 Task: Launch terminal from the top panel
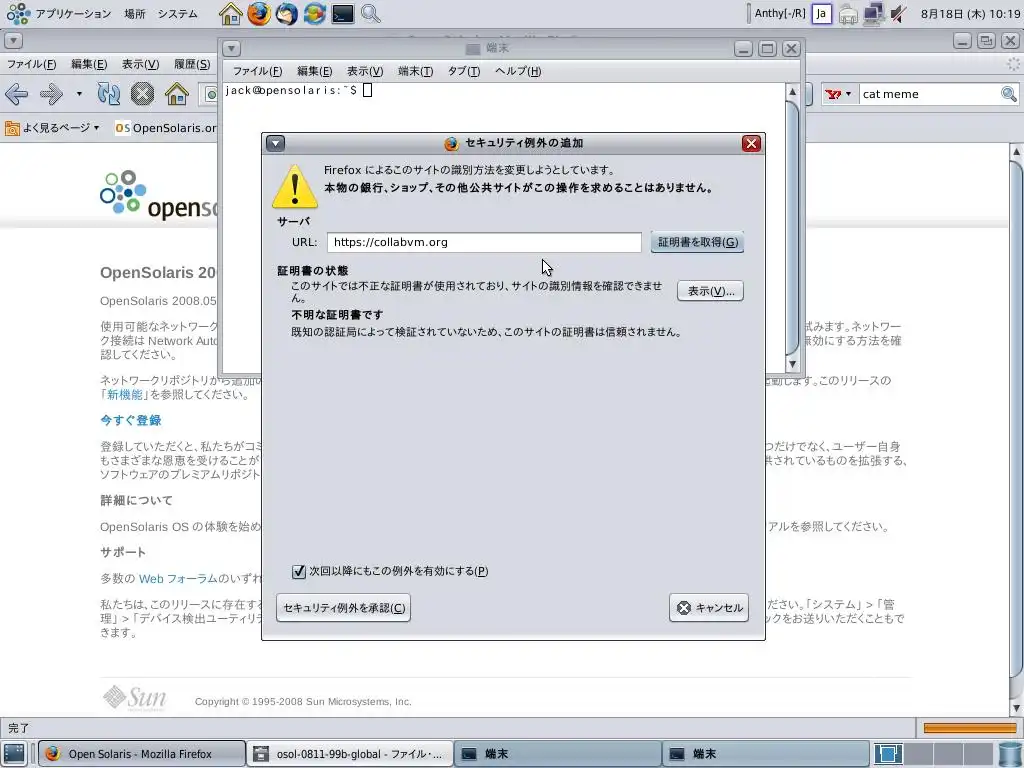coord(343,14)
